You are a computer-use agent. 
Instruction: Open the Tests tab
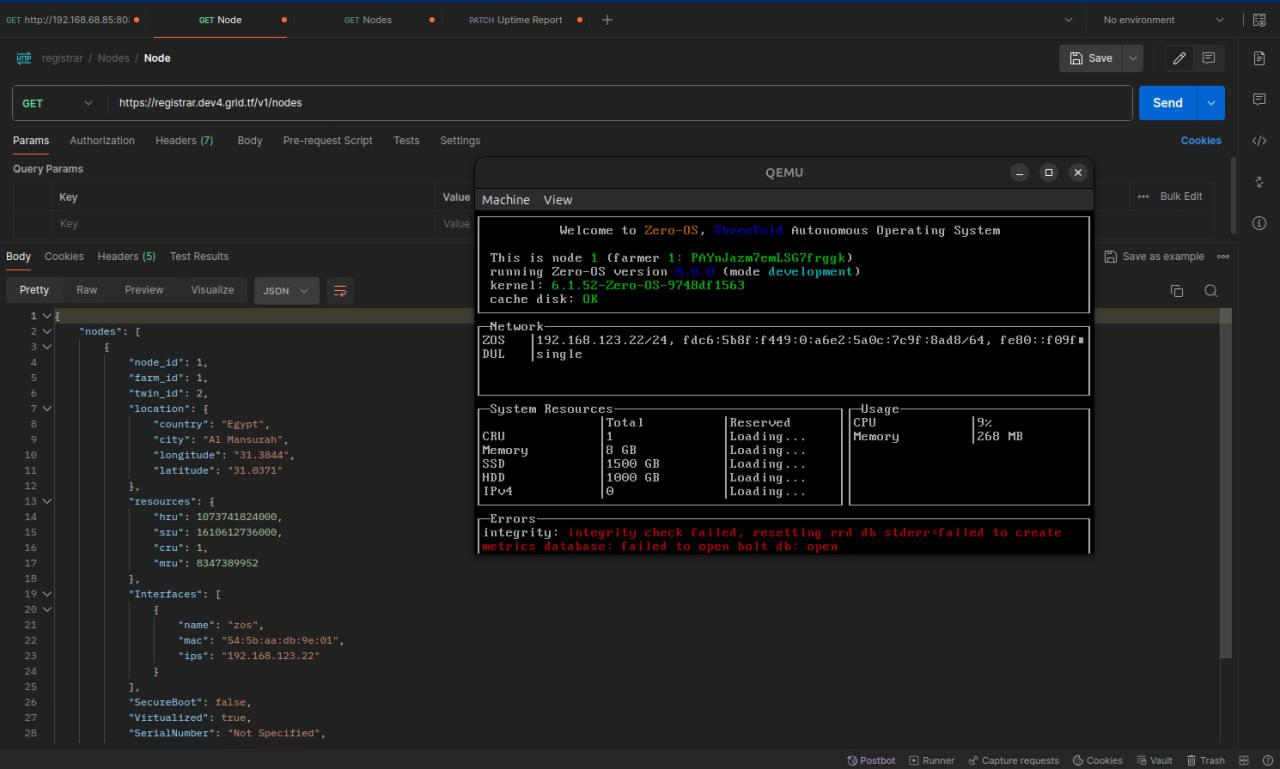point(406,141)
